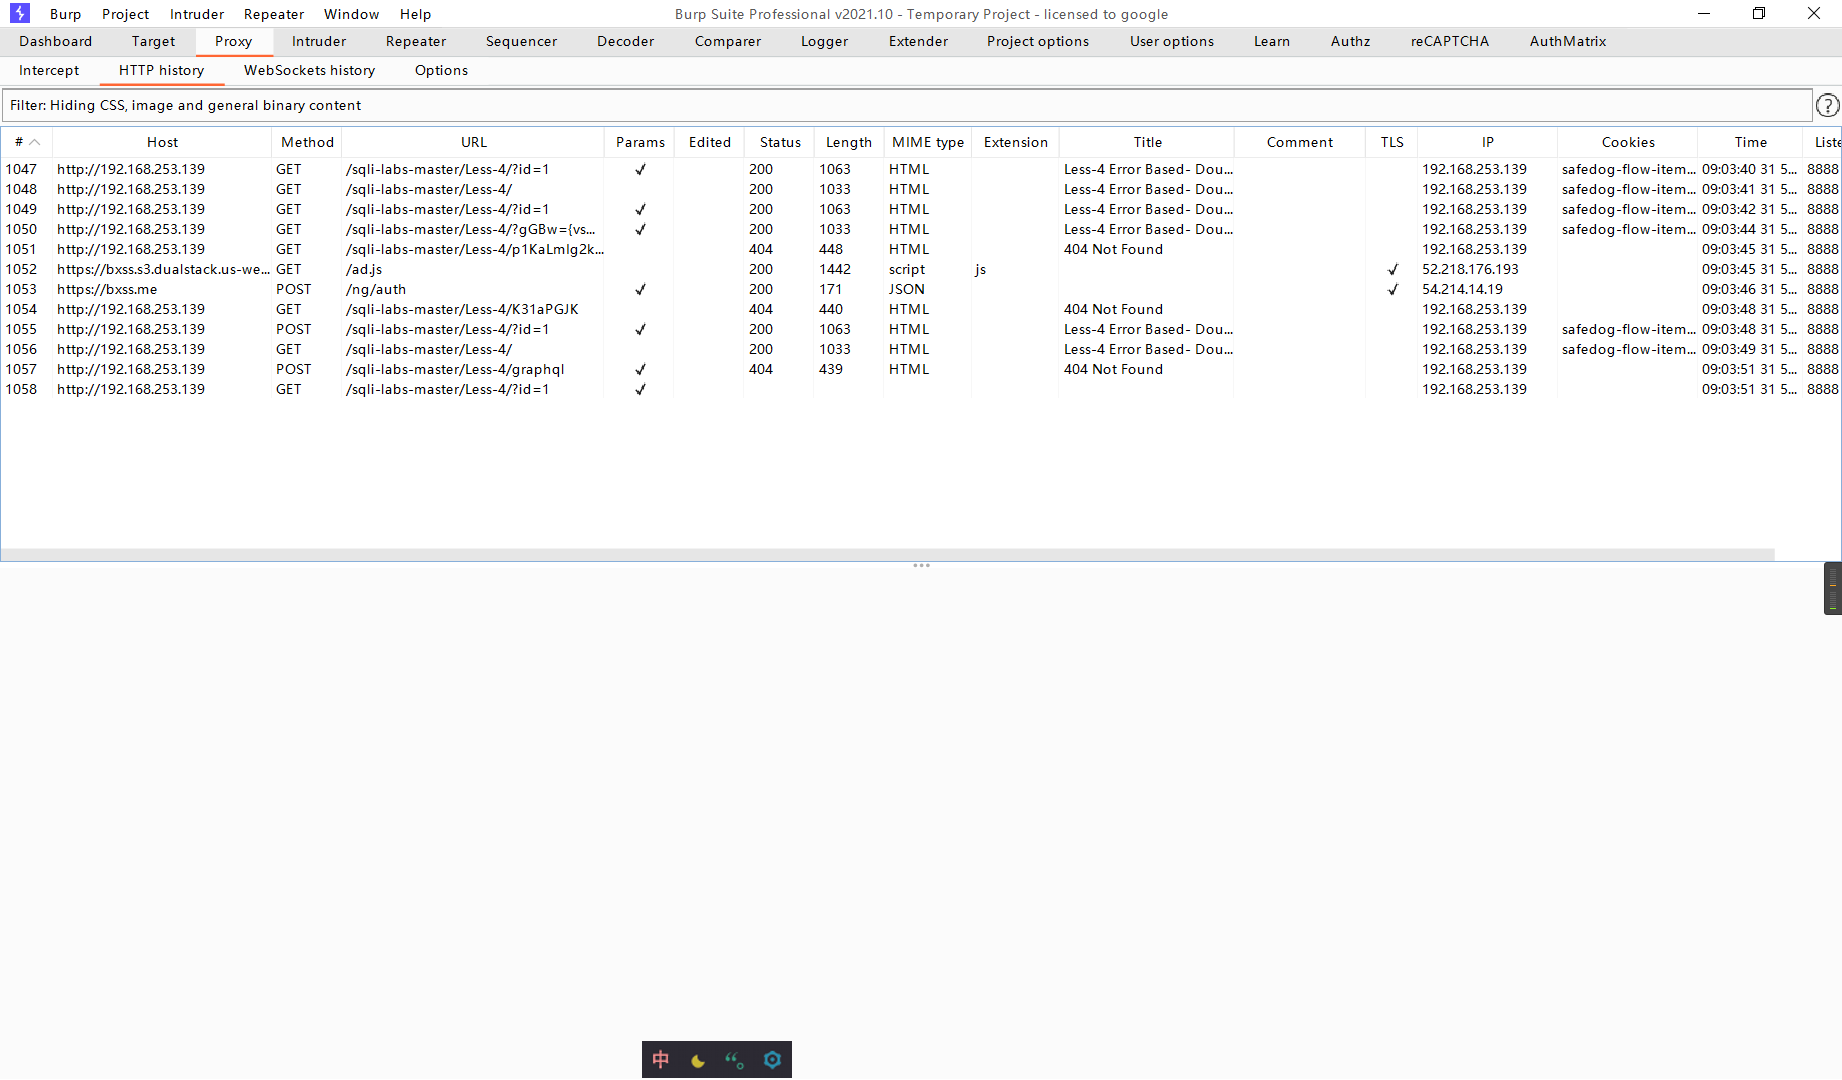
Task: Sort by the Edited column header
Action: (710, 142)
